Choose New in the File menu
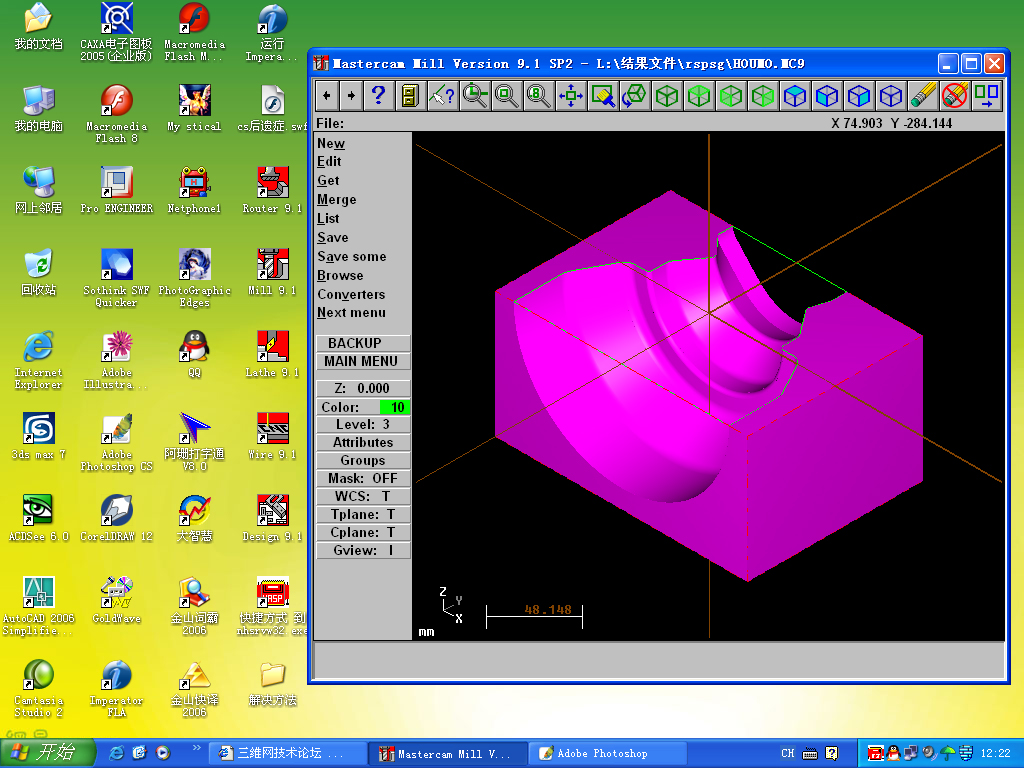Image resolution: width=1024 pixels, height=768 pixels. 331,143
